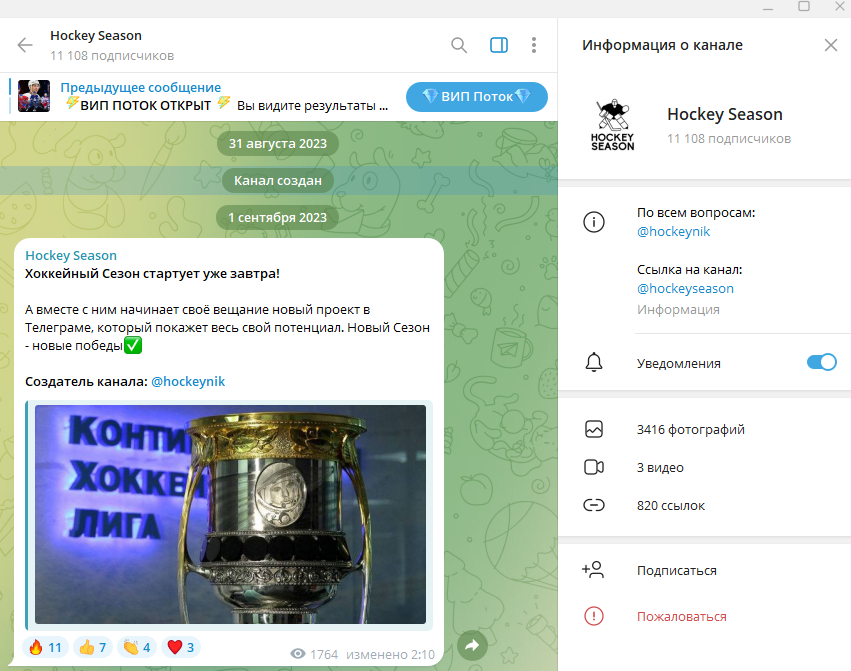Click the pinned message thumbnail image

tap(34, 96)
